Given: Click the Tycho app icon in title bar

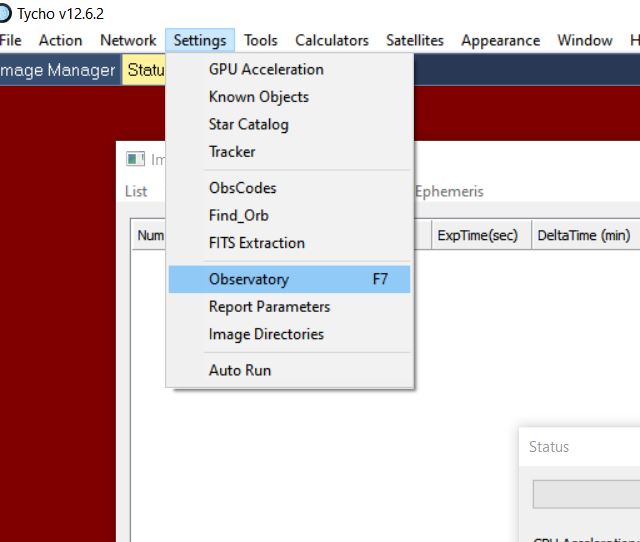Looking at the screenshot, I should [x=5, y=14].
